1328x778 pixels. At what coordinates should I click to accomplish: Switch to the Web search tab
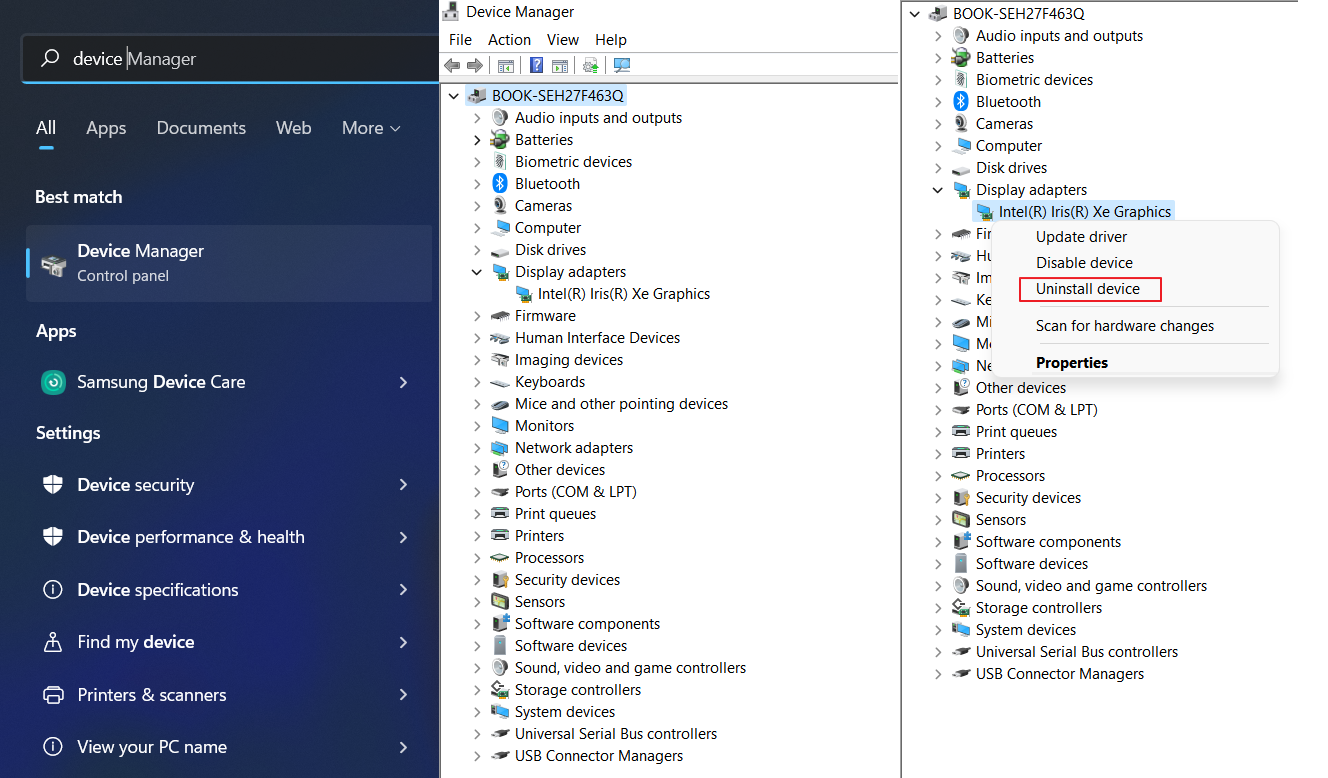coord(294,128)
